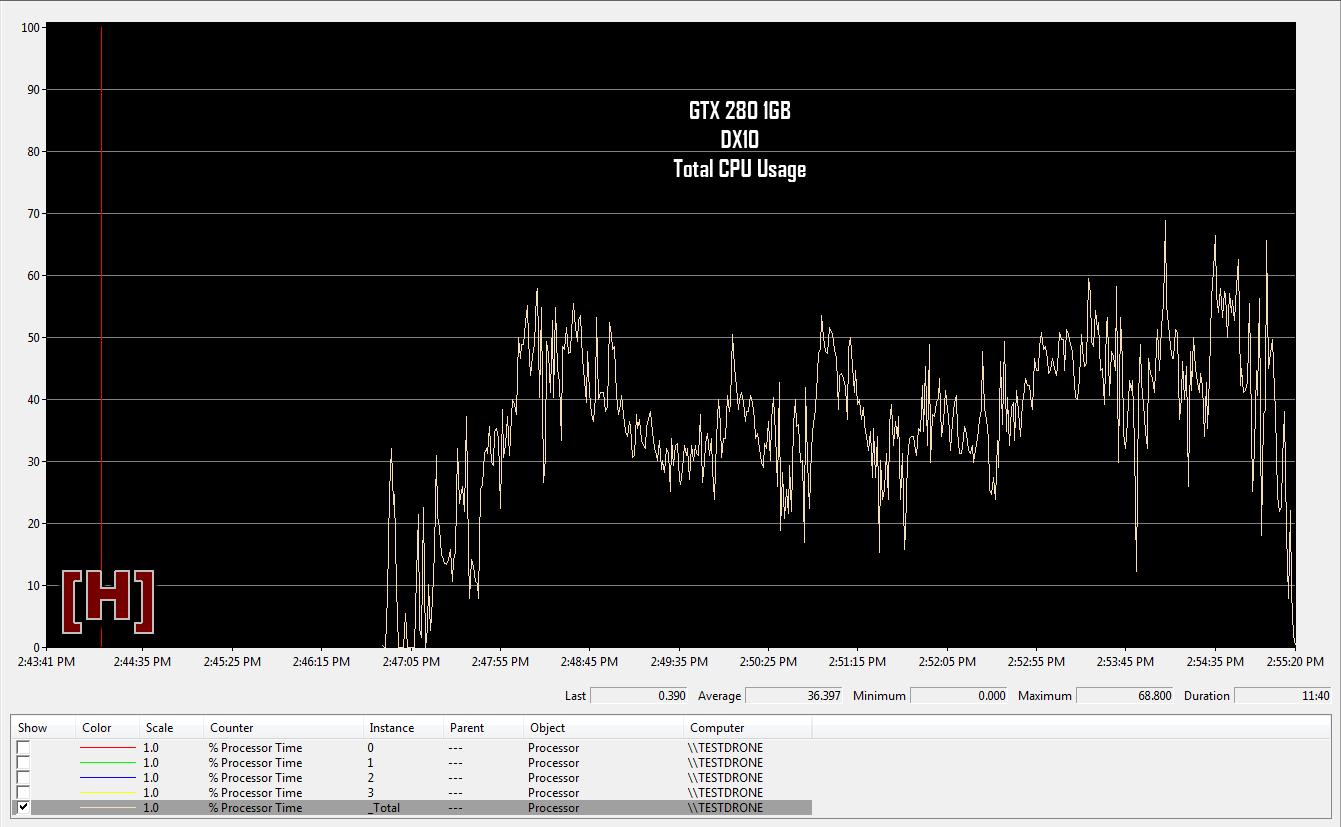The image size is (1341, 827).
Task: Click the Processor object cell for instance 1
Action: click(x=554, y=763)
